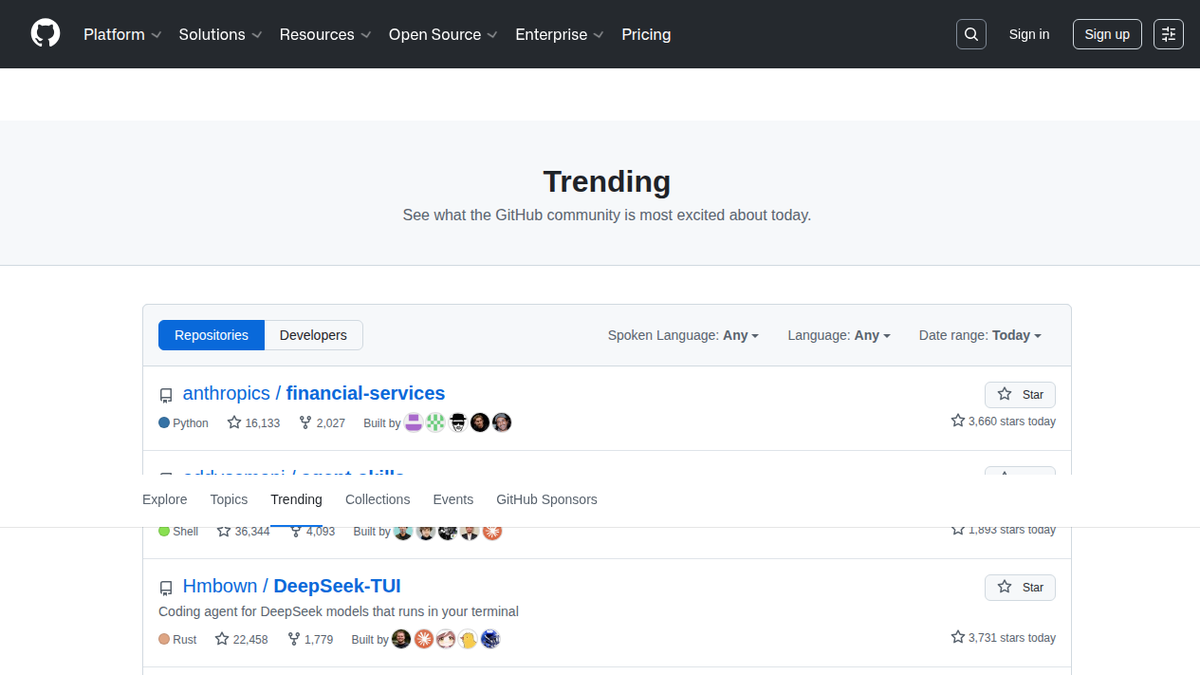1200x675 pixels.
Task: Open the Date range: Today filter
Action: (x=980, y=335)
